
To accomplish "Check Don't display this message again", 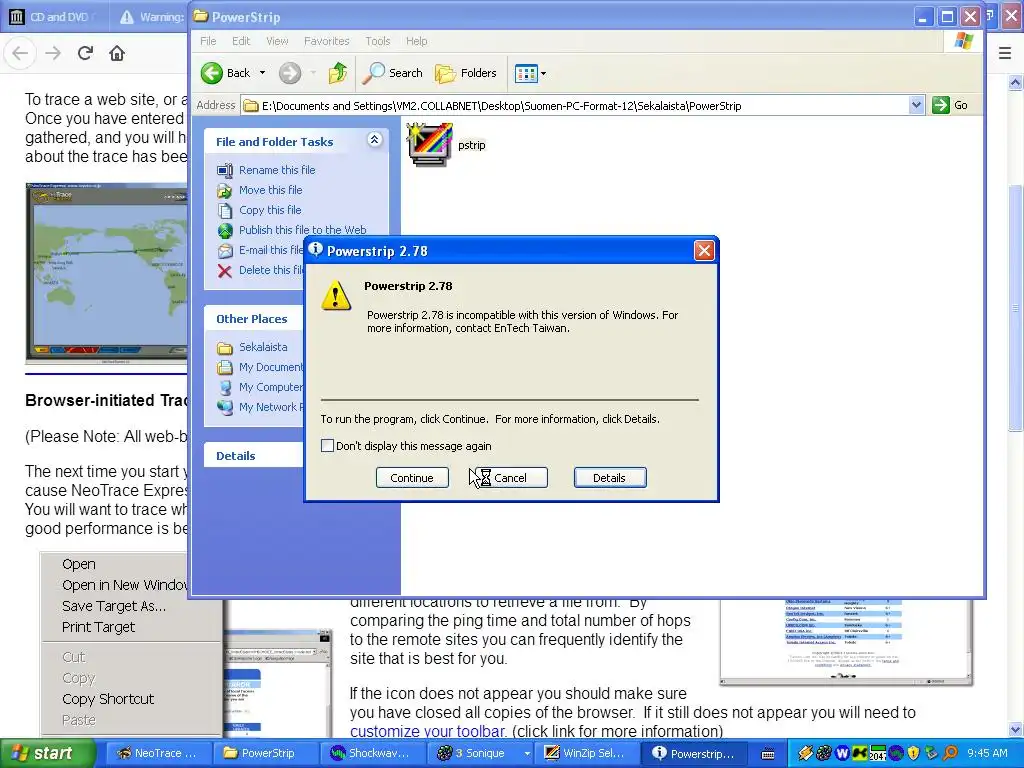I will pyautogui.click(x=327, y=446).
